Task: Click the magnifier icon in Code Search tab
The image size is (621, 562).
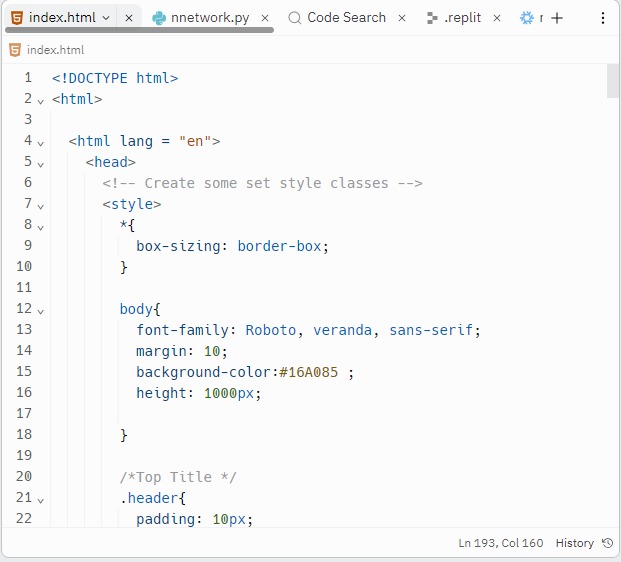Action: click(294, 18)
